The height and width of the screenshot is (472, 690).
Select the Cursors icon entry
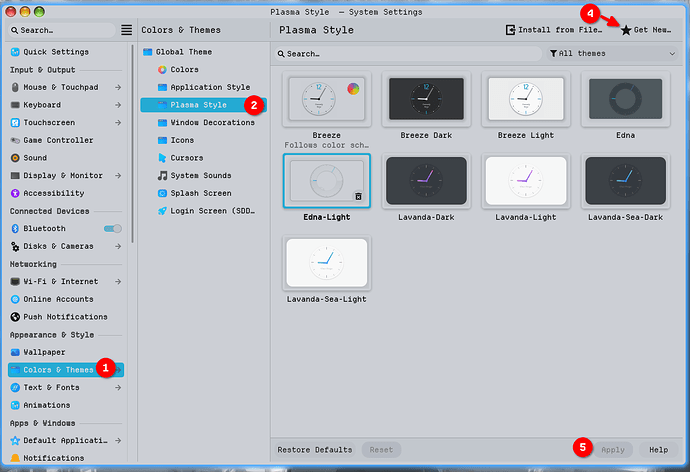[163, 158]
